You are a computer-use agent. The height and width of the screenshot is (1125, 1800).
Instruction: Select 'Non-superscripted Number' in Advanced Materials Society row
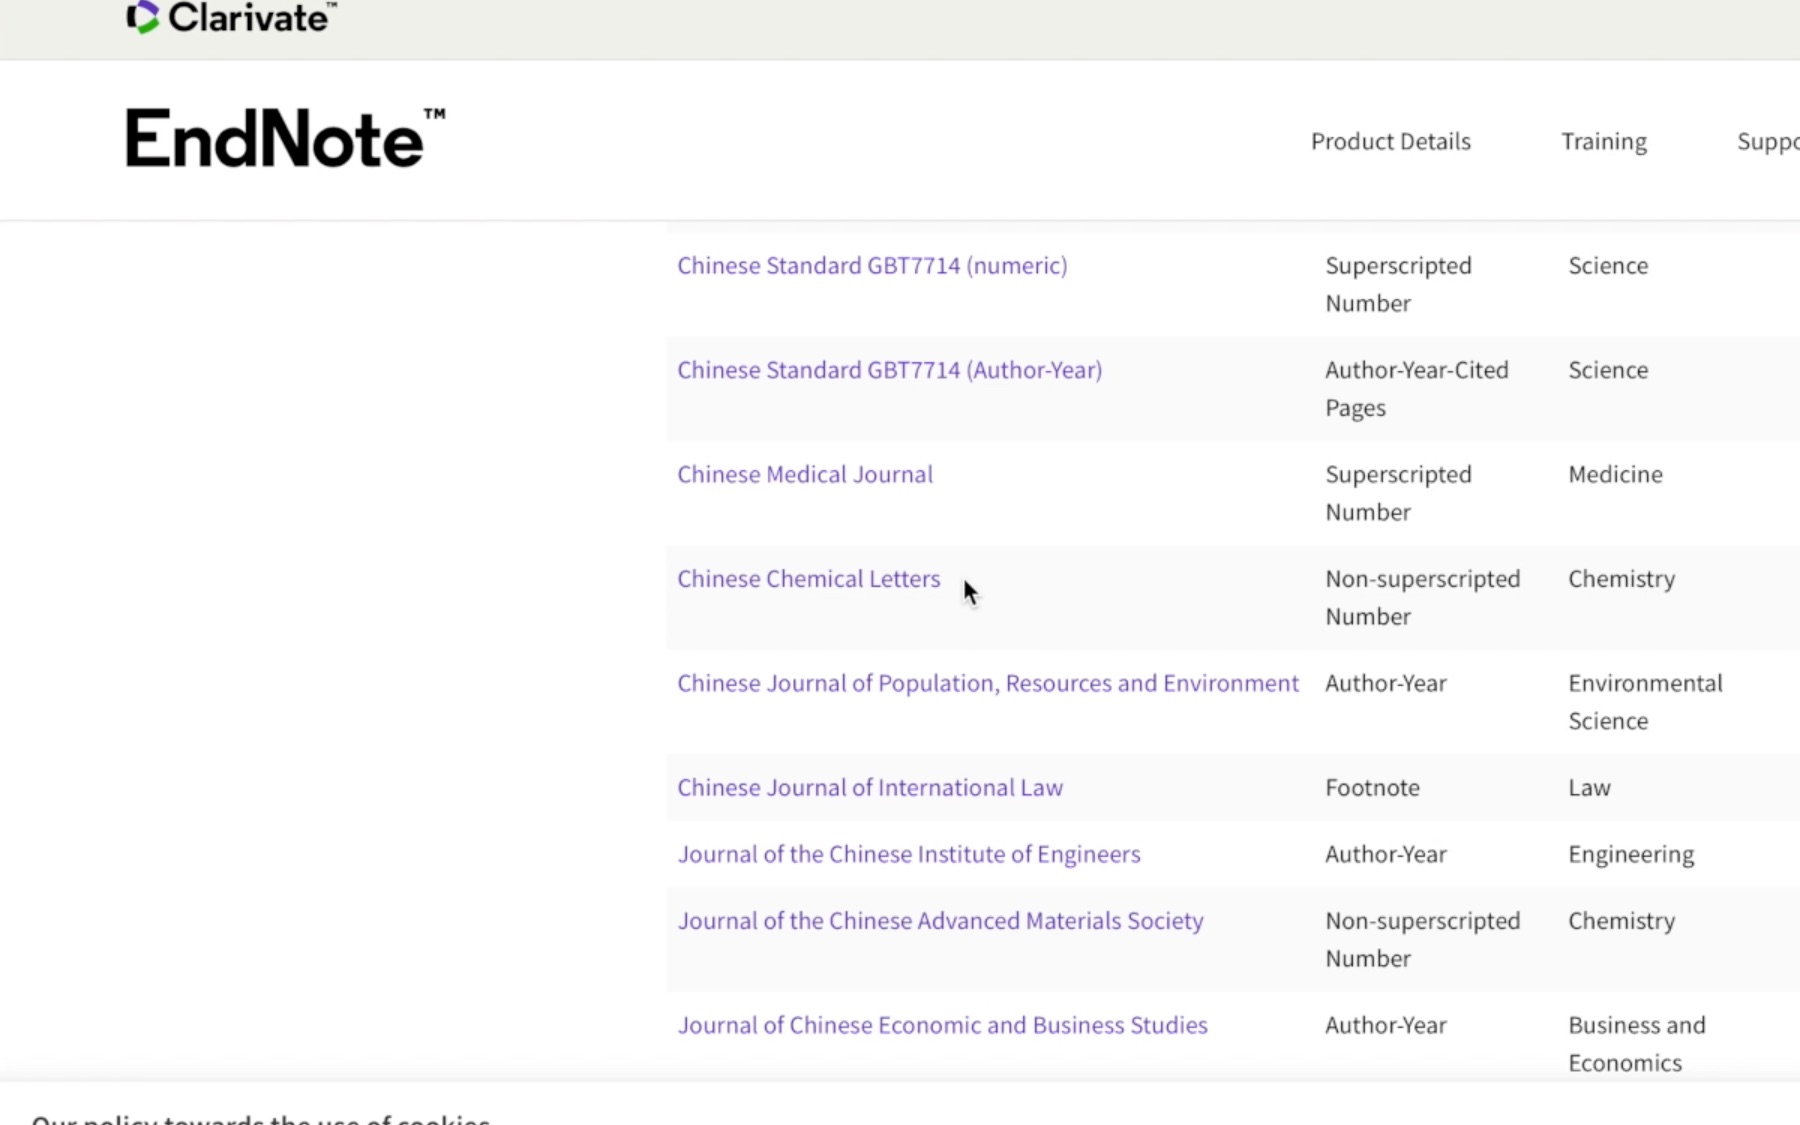coord(1422,940)
